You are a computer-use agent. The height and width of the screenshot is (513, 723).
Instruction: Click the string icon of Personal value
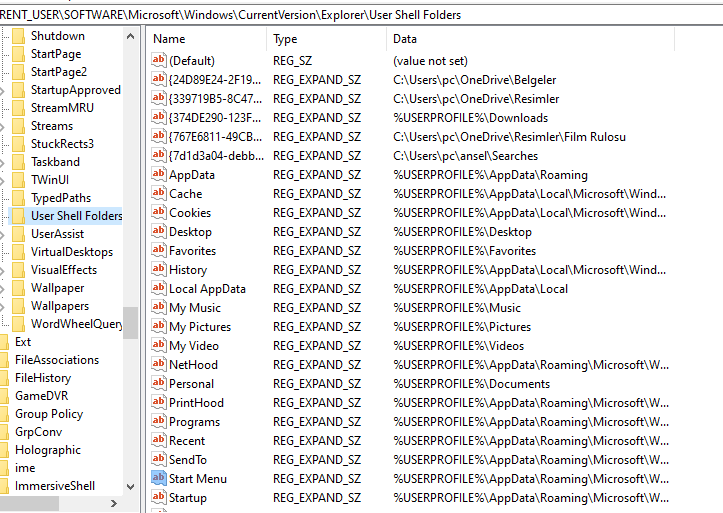[158, 383]
